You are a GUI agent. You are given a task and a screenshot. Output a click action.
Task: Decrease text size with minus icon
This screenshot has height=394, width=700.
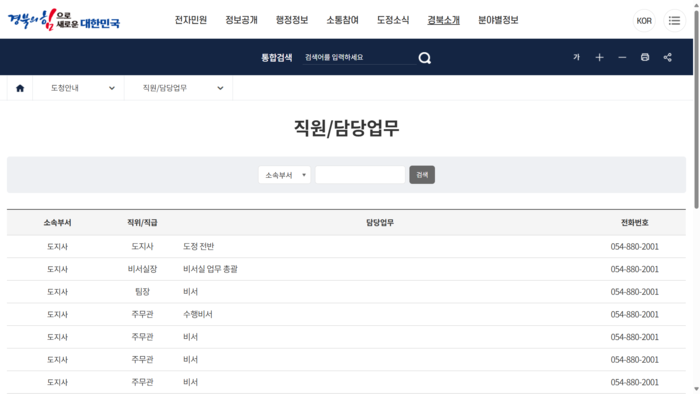pyautogui.click(x=622, y=57)
